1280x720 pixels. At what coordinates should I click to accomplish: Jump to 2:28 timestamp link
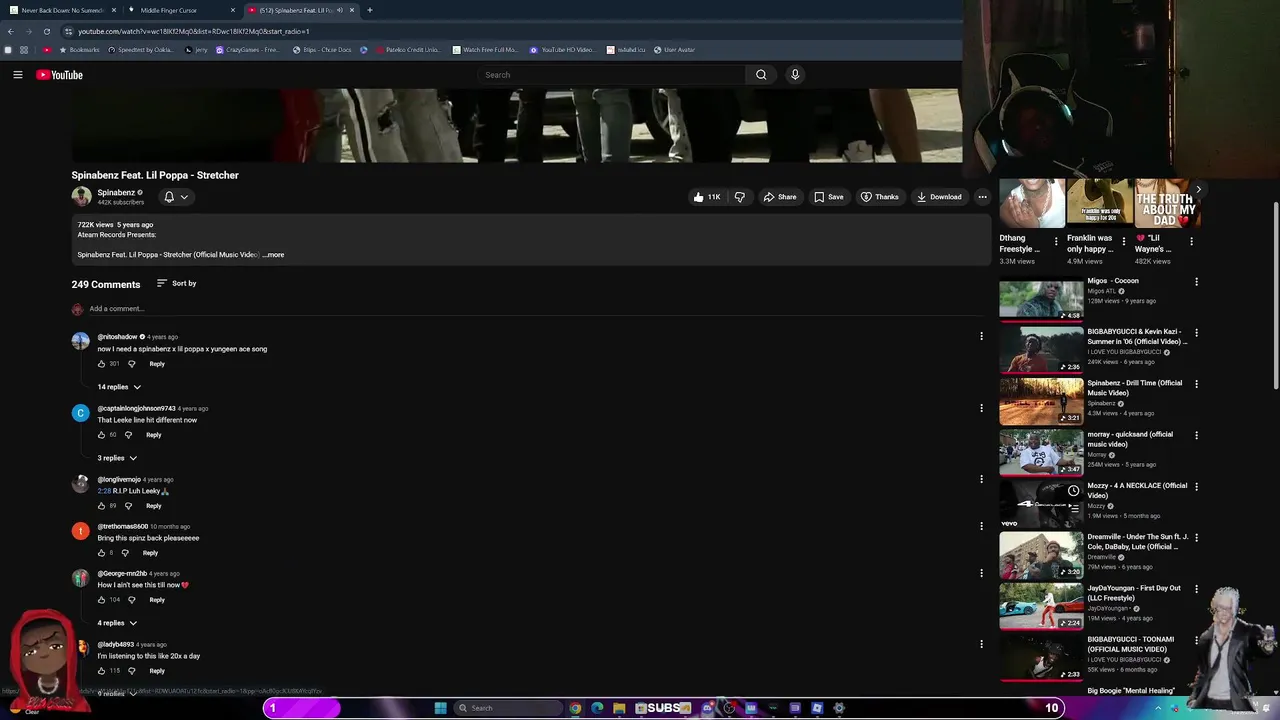tap(104, 491)
